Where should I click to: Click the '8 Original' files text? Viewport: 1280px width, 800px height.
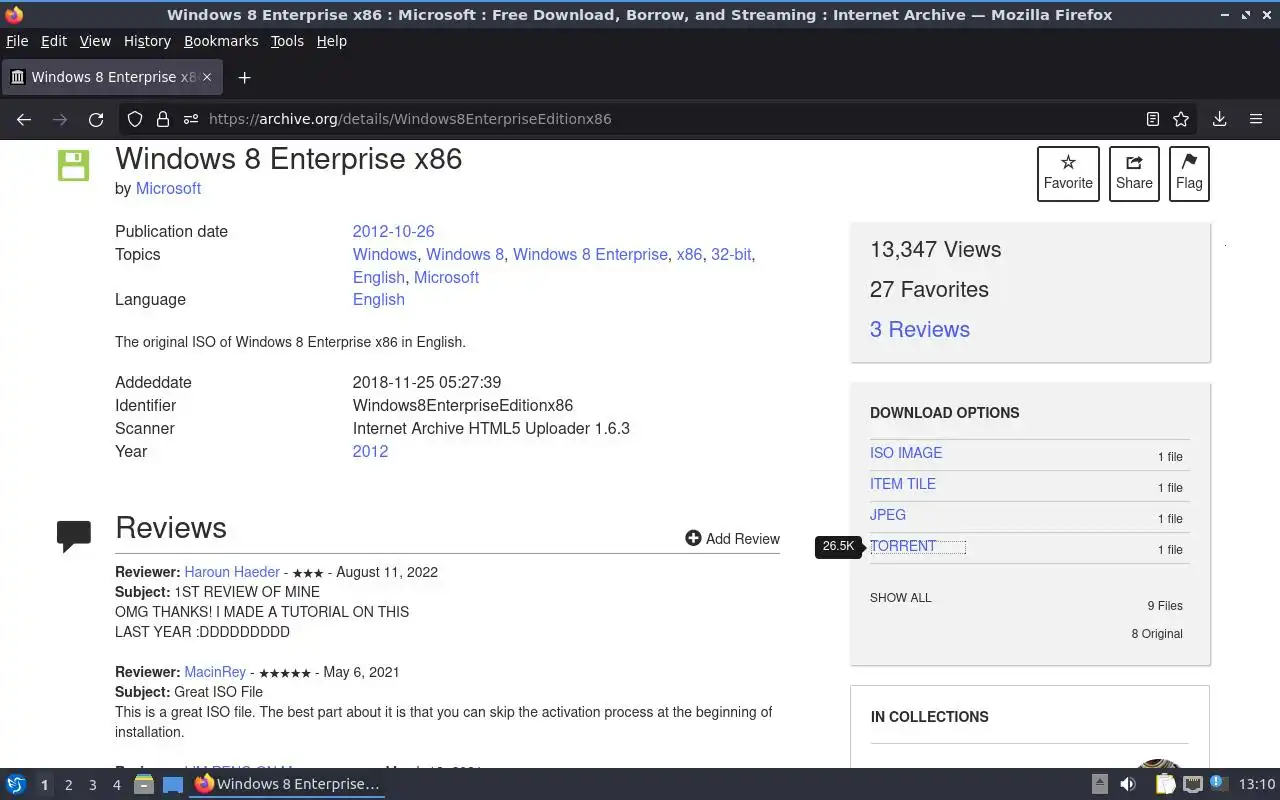click(x=1157, y=634)
